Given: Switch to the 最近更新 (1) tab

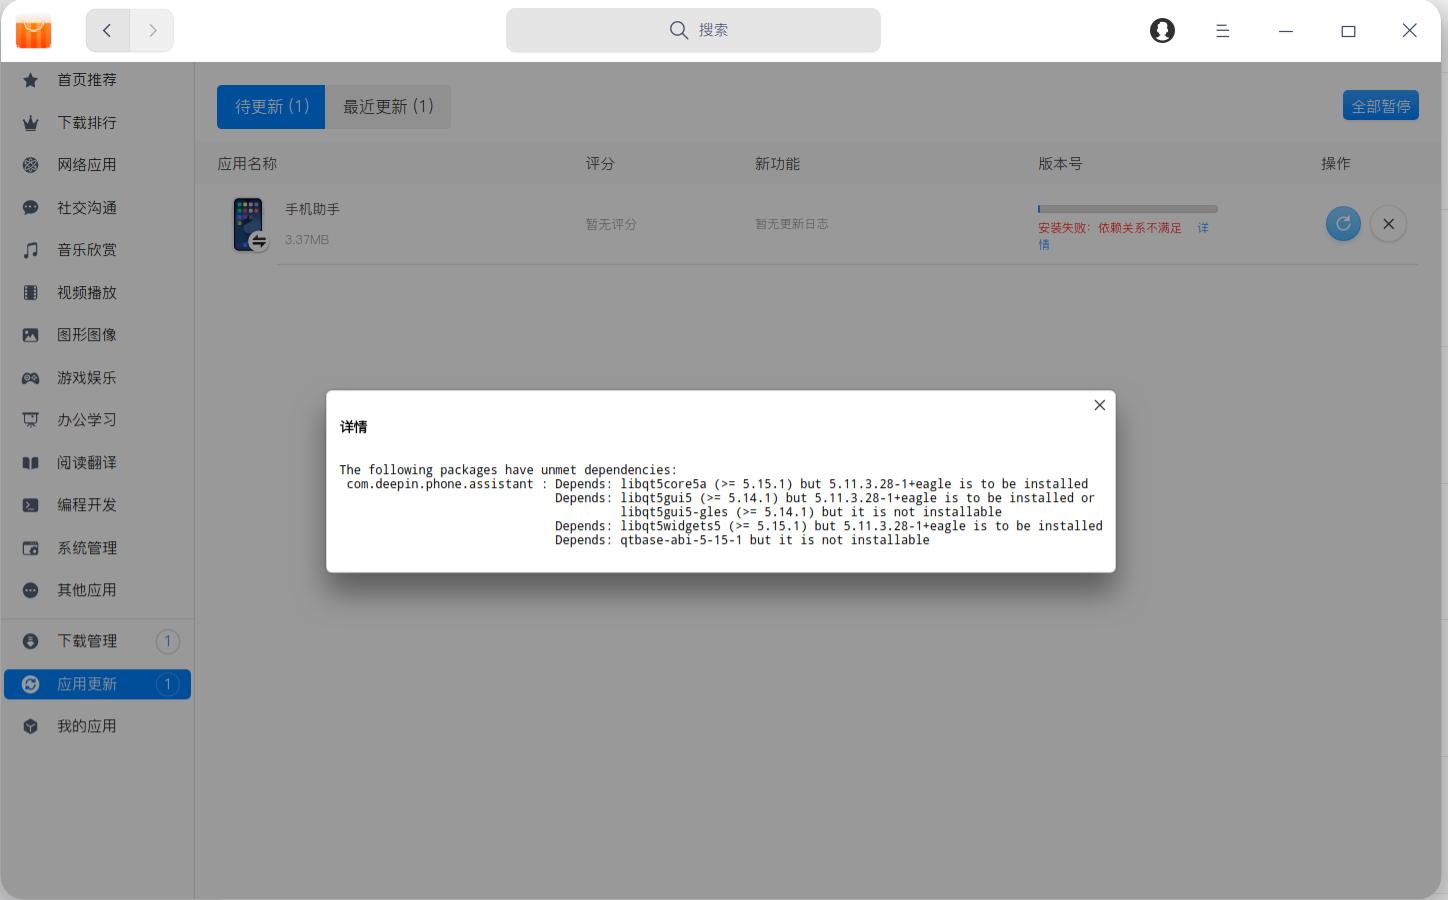Looking at the screenshot, I should click(388, 107).
